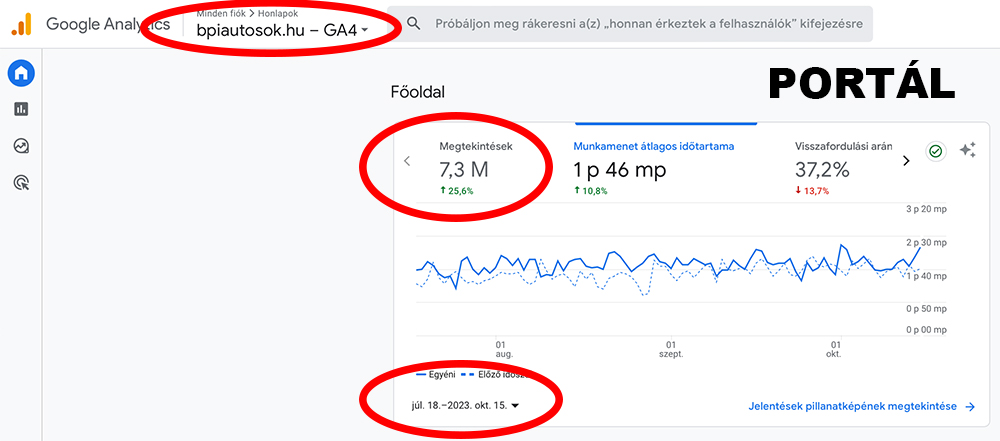Open the bpiautosok.hu – GA4 property selector
Image resolution: width=1000 pixels, height=441 pixels.
(283, 29)
